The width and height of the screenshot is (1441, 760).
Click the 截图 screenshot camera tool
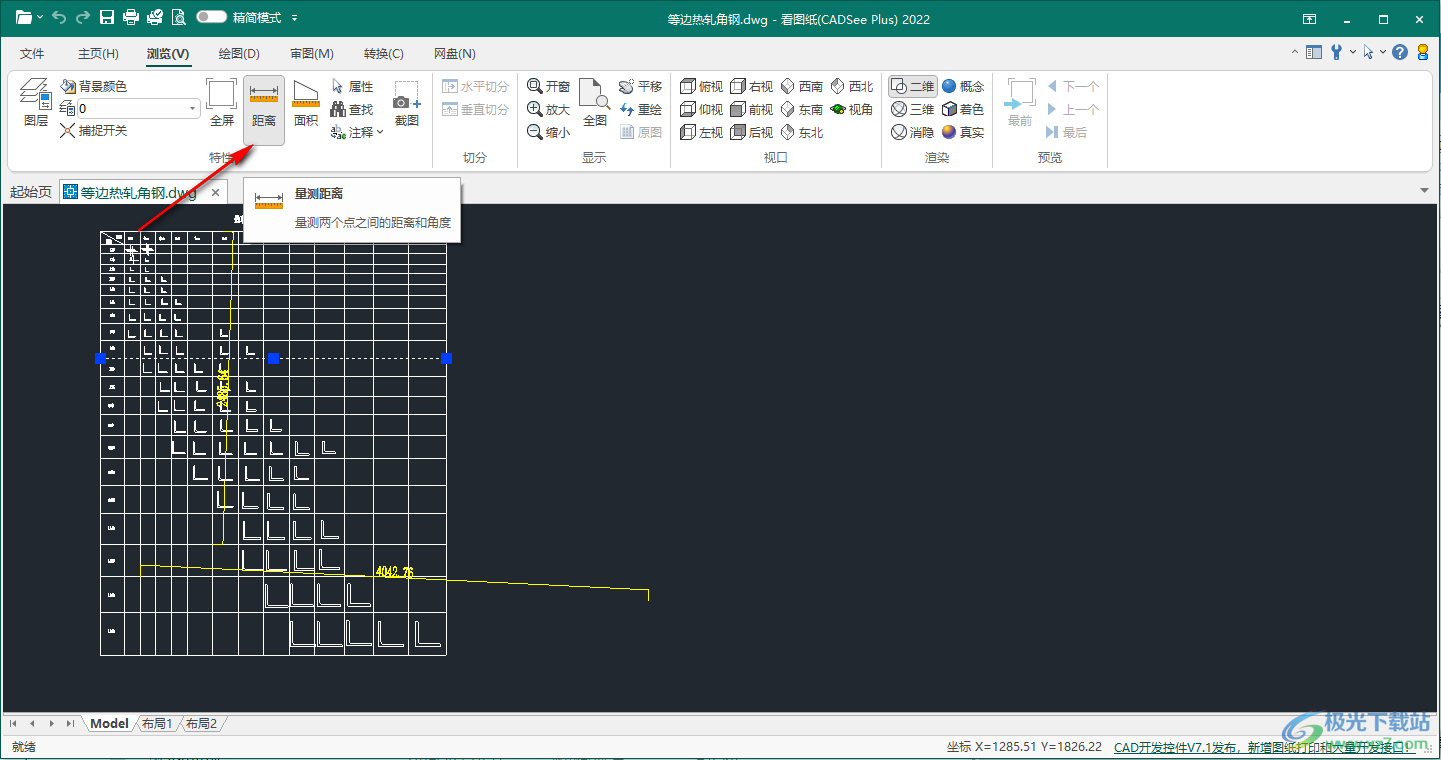[x=407, y=104]
